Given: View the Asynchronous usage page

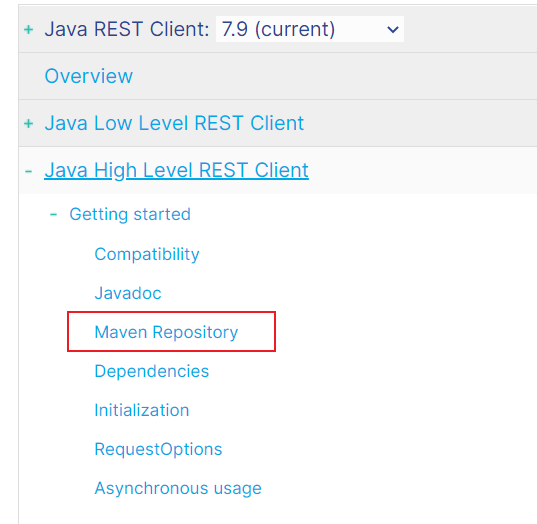Looking at the screenshot, I should (178, 488).
